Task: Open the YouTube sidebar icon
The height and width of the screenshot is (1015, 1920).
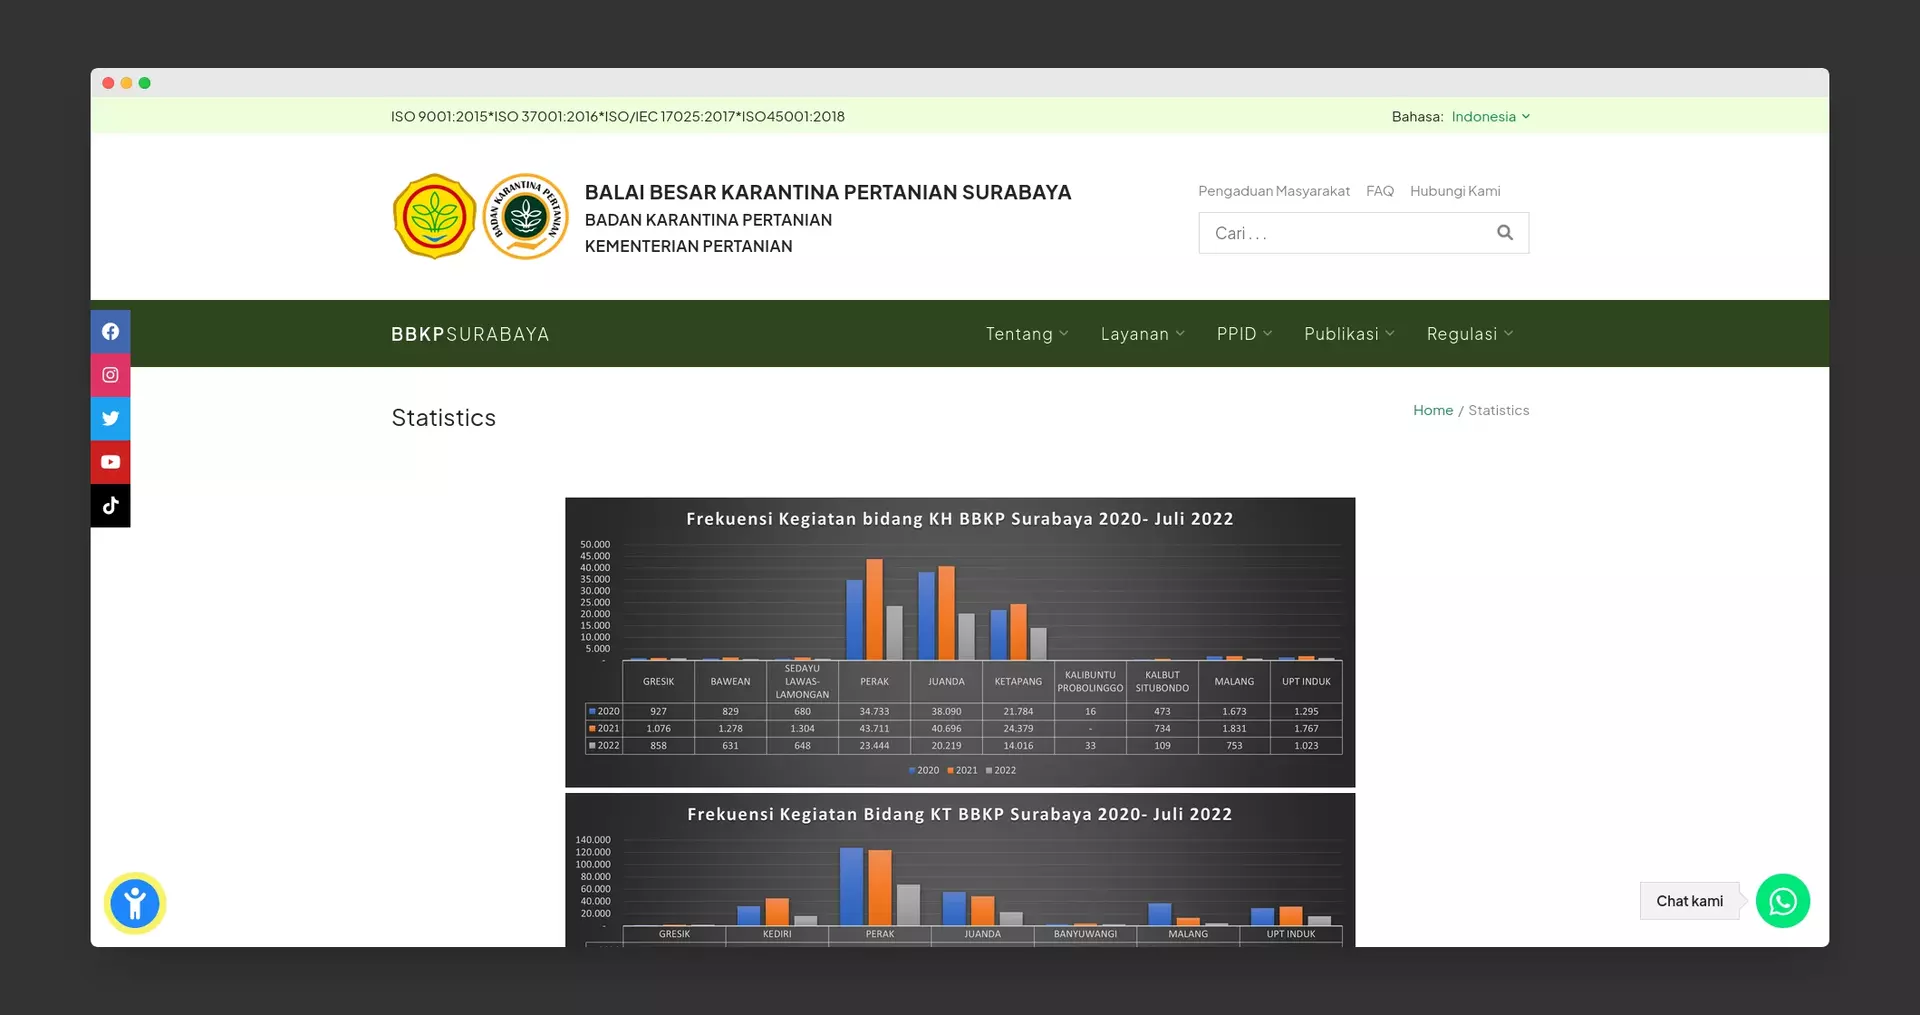Action: [x=110, y=462]
